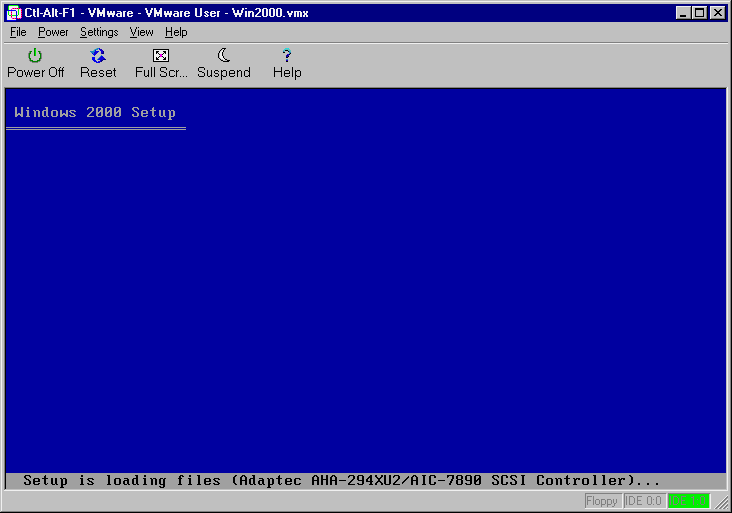Suspend the virtual machine via moon icon

click(224, 56)
